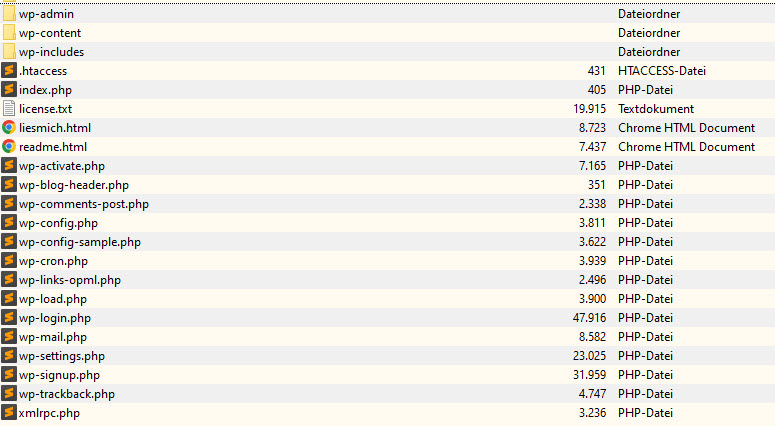
Task: Select the wp-includes folder icon
Action: click(x=9, y=52)
